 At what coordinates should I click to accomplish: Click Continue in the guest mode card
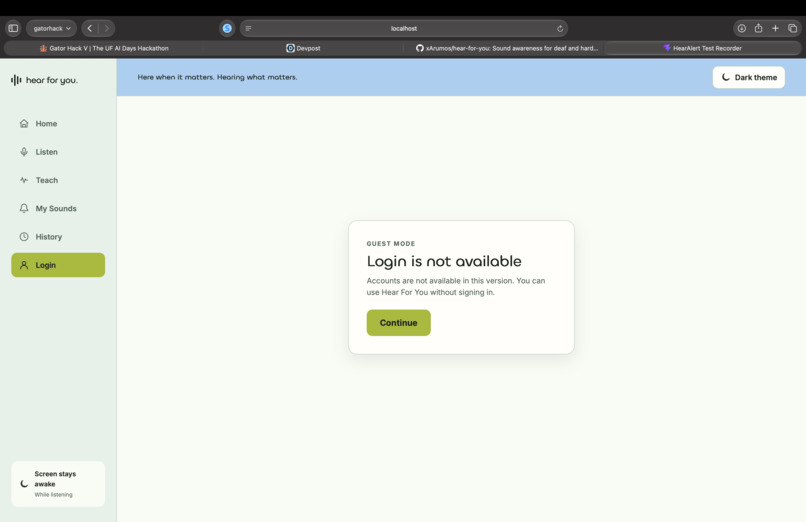pyautogui.click(x=398, y=323)
